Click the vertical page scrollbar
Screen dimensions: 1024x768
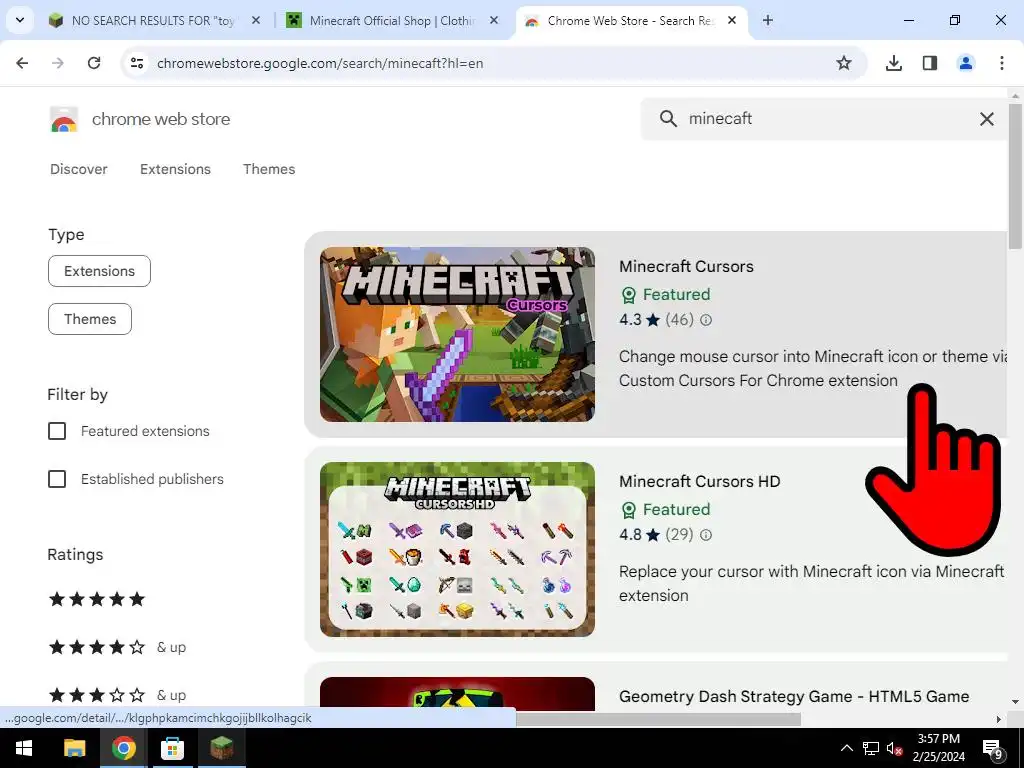point(1015,176)
